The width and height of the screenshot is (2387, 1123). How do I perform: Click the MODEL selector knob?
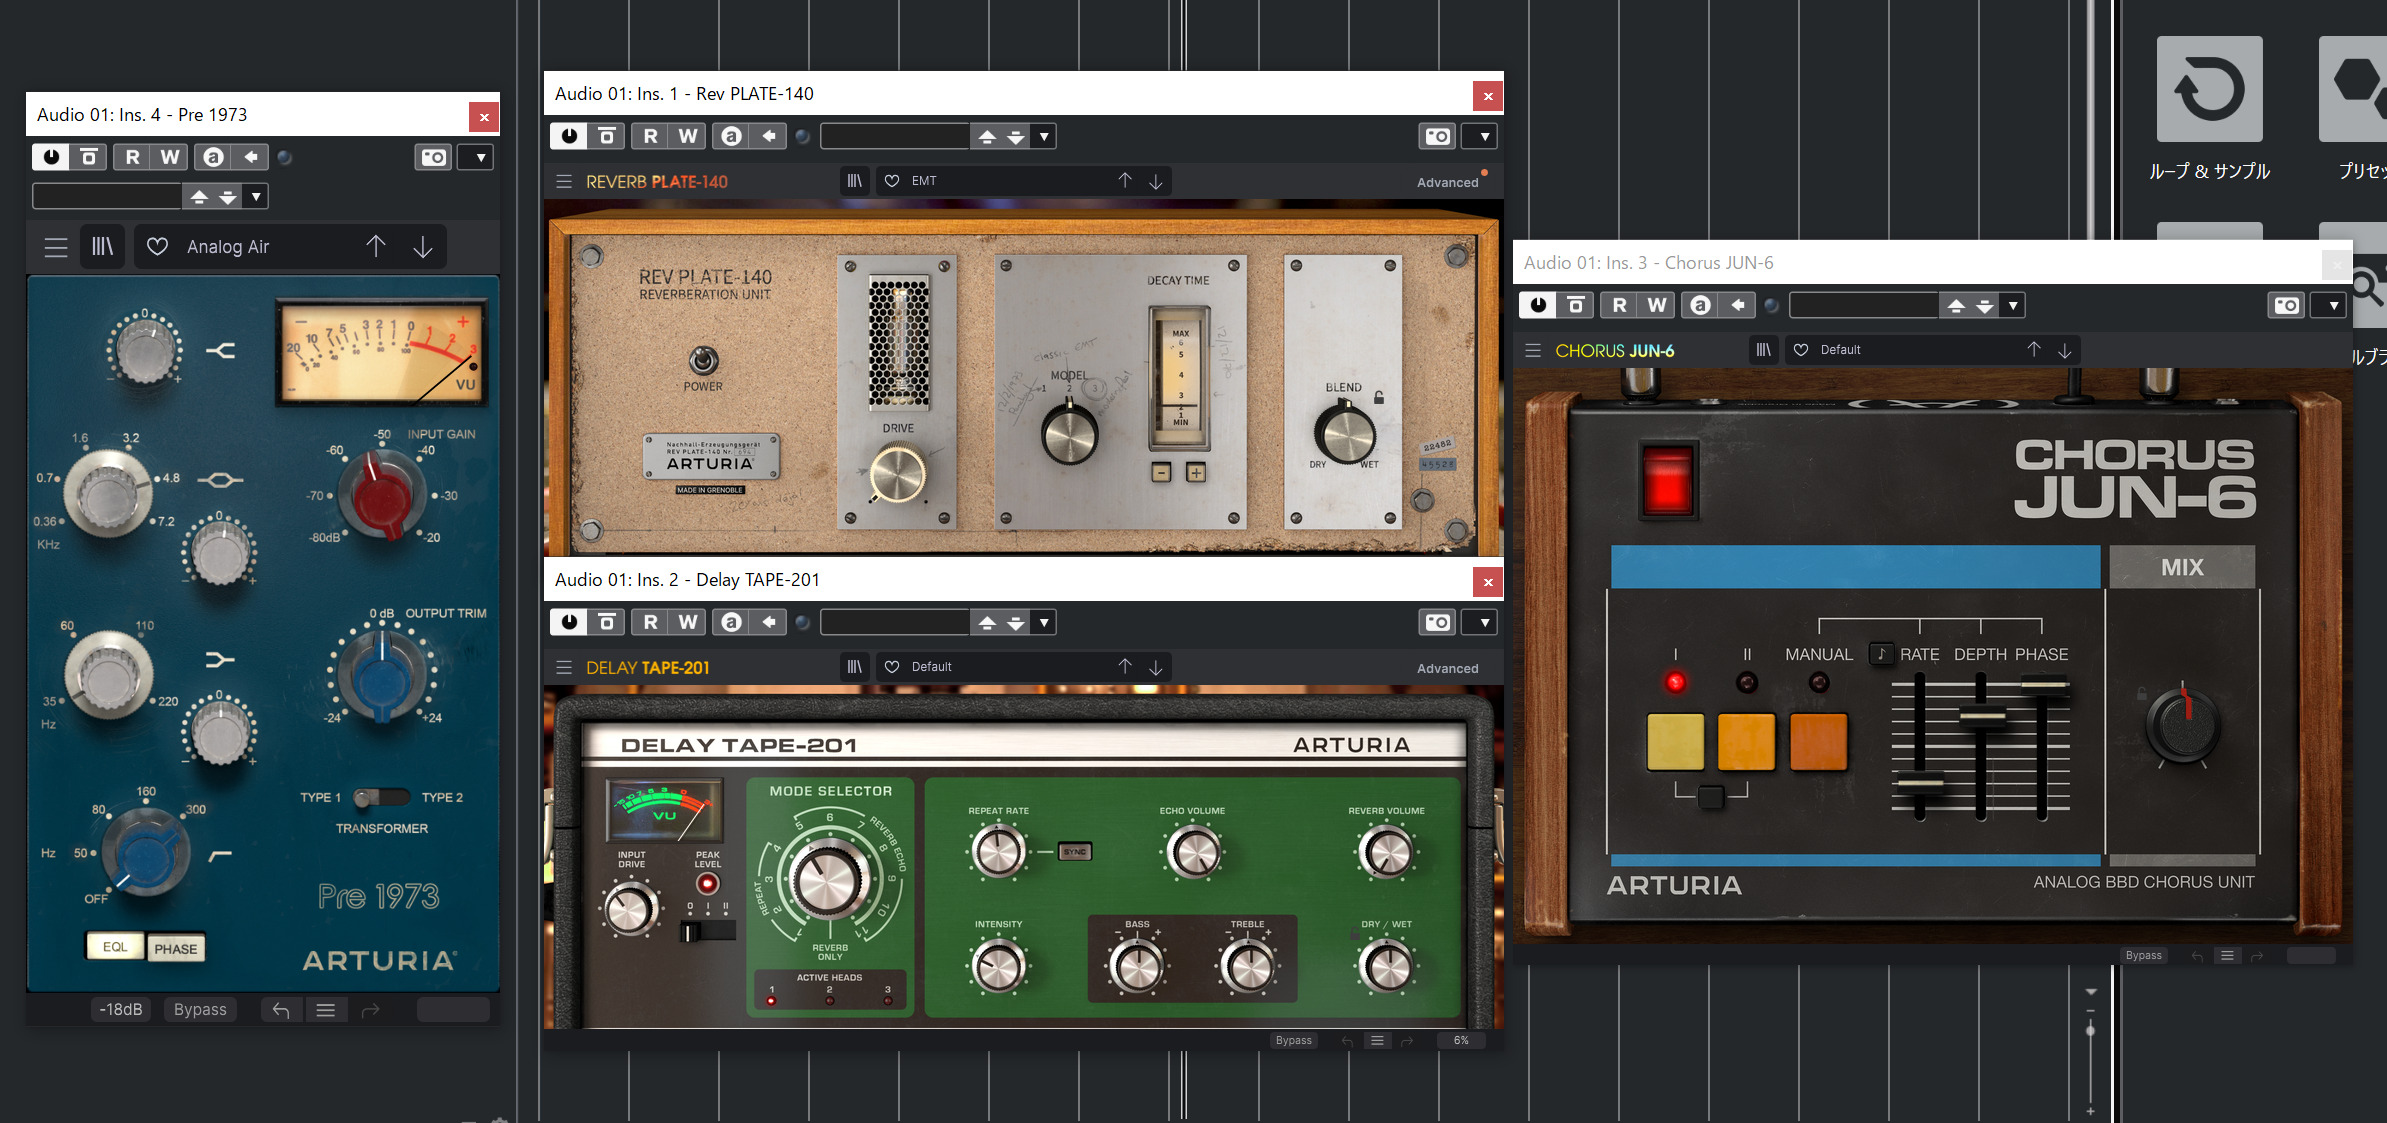click(1069, 434)
